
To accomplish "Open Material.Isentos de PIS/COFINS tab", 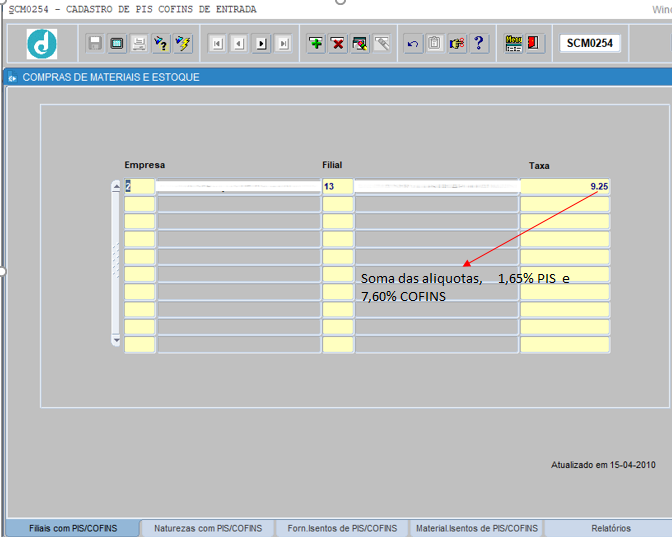I will pos(477,528).
